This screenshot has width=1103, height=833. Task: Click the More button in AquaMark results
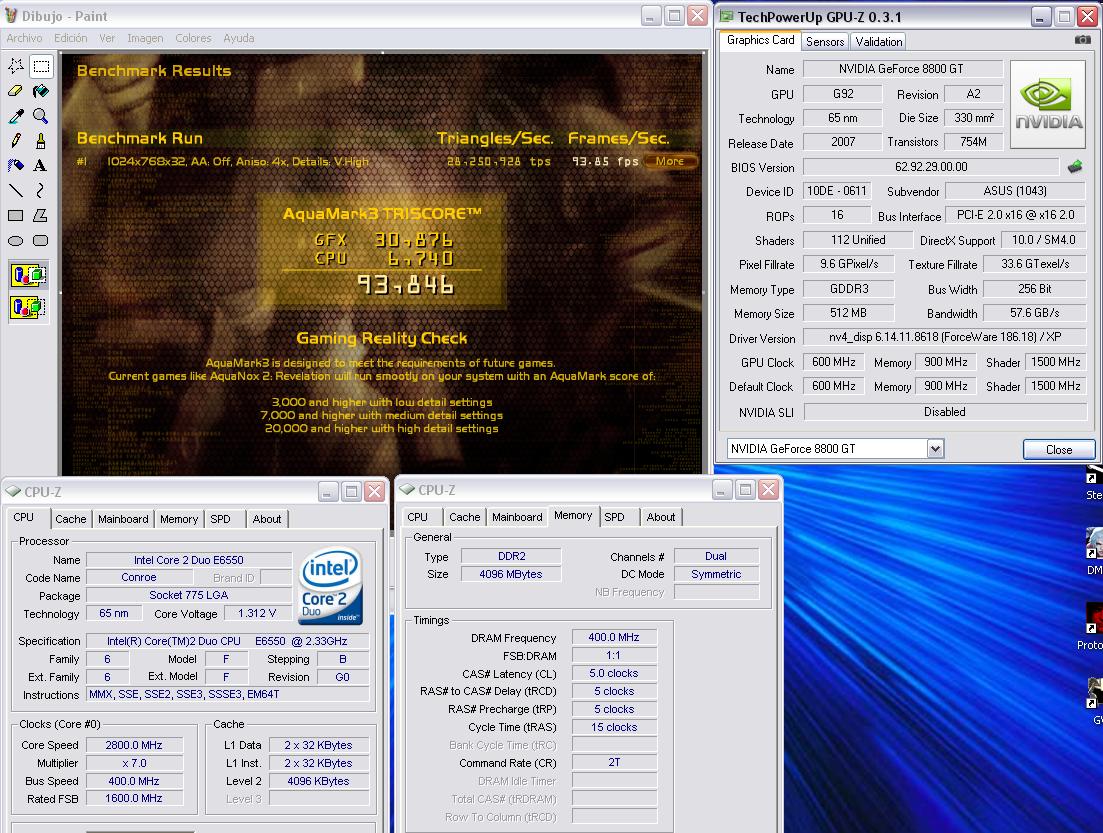pos(670,161)
